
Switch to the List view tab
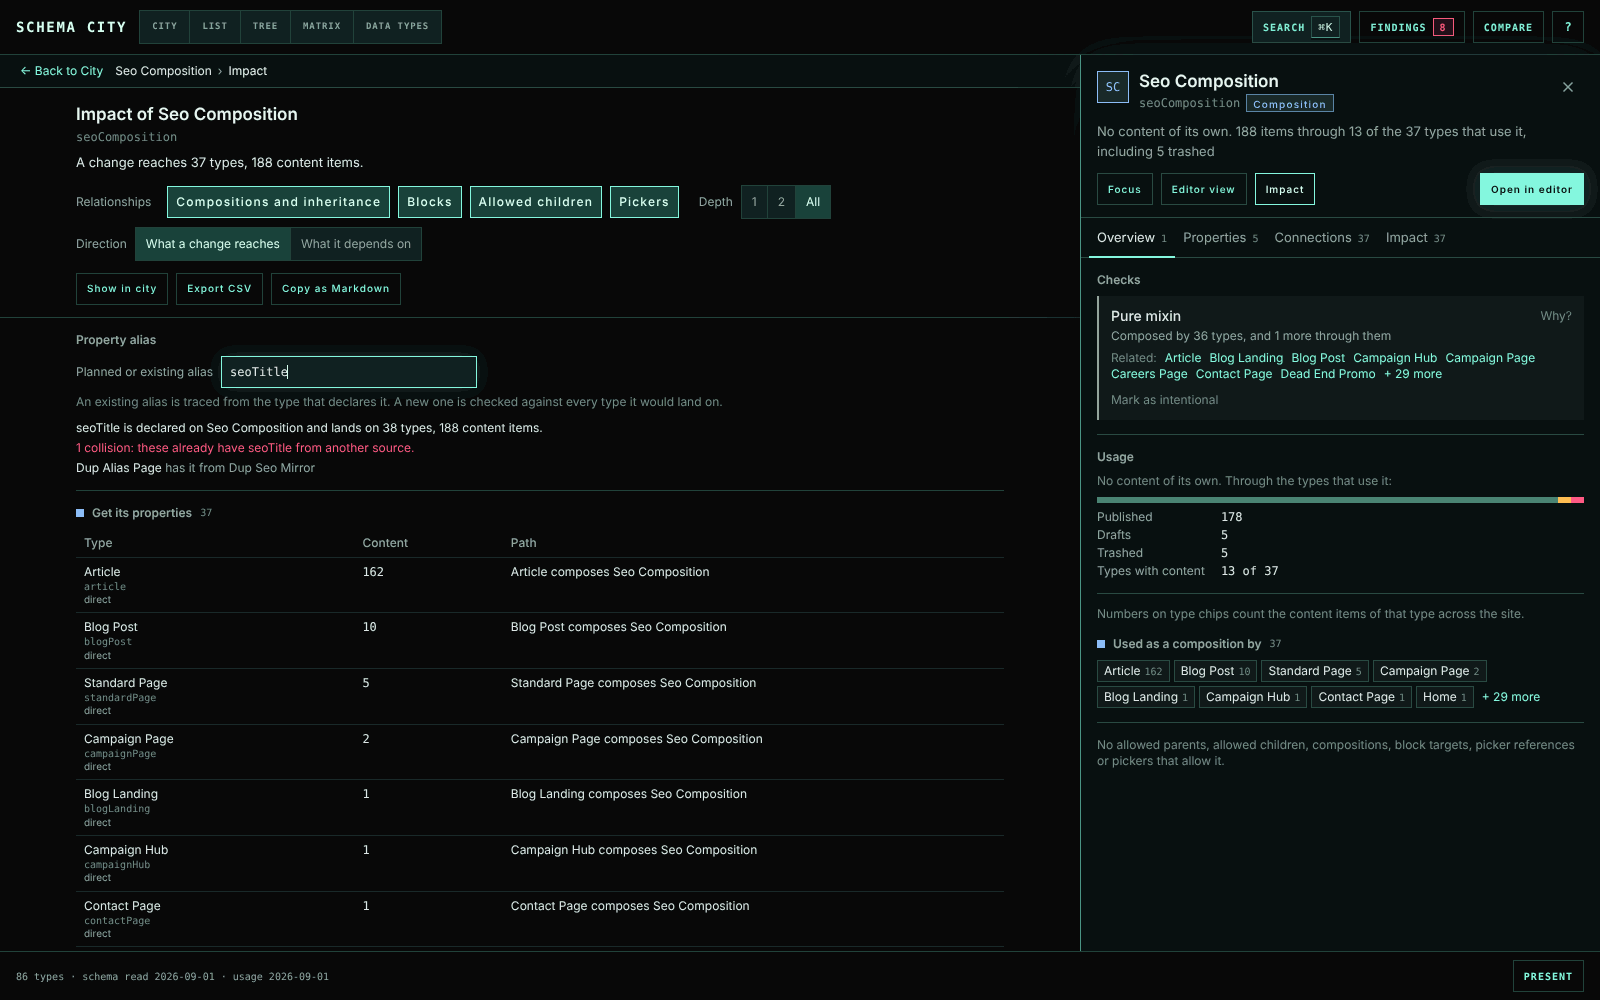215,27
